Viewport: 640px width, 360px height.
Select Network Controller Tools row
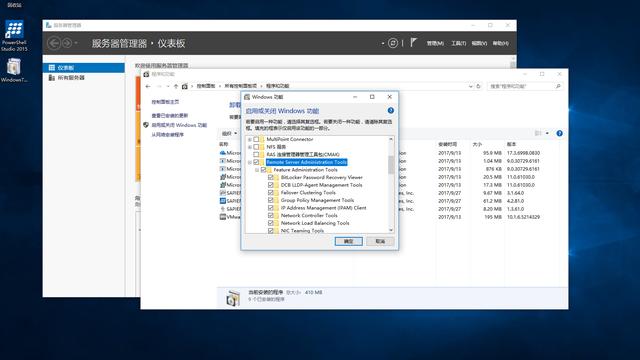[309, 216]
